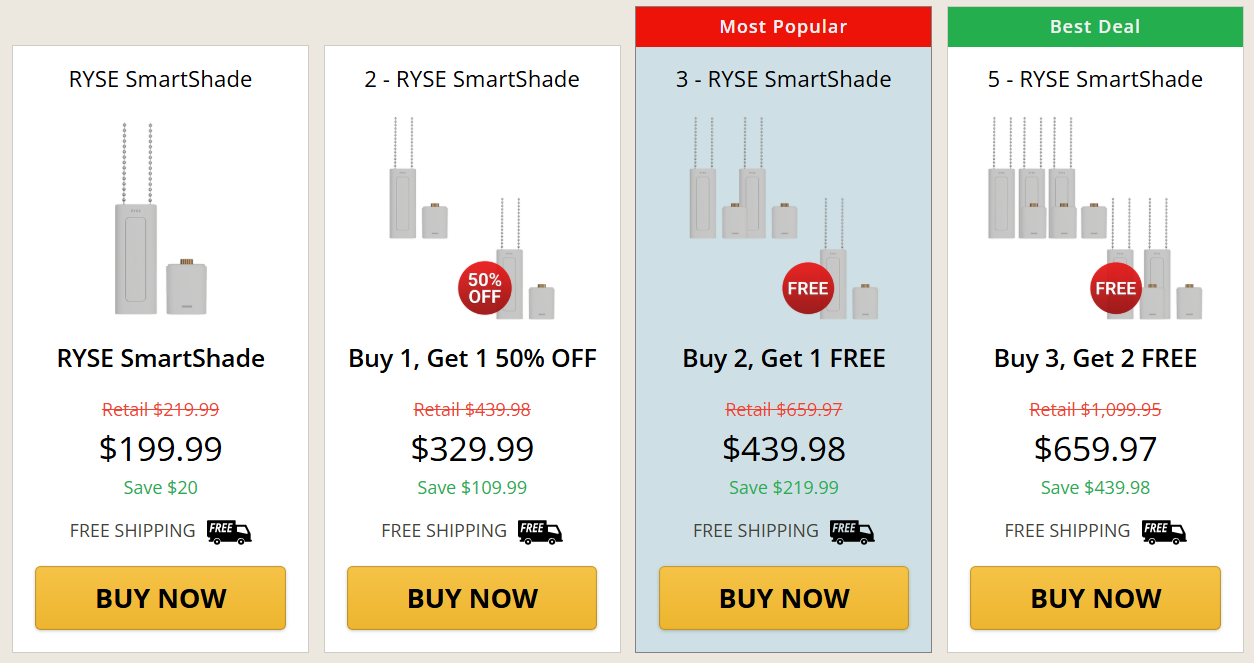
Task: Click the RYSE SmartShade title link
Action: pos(160,79)
